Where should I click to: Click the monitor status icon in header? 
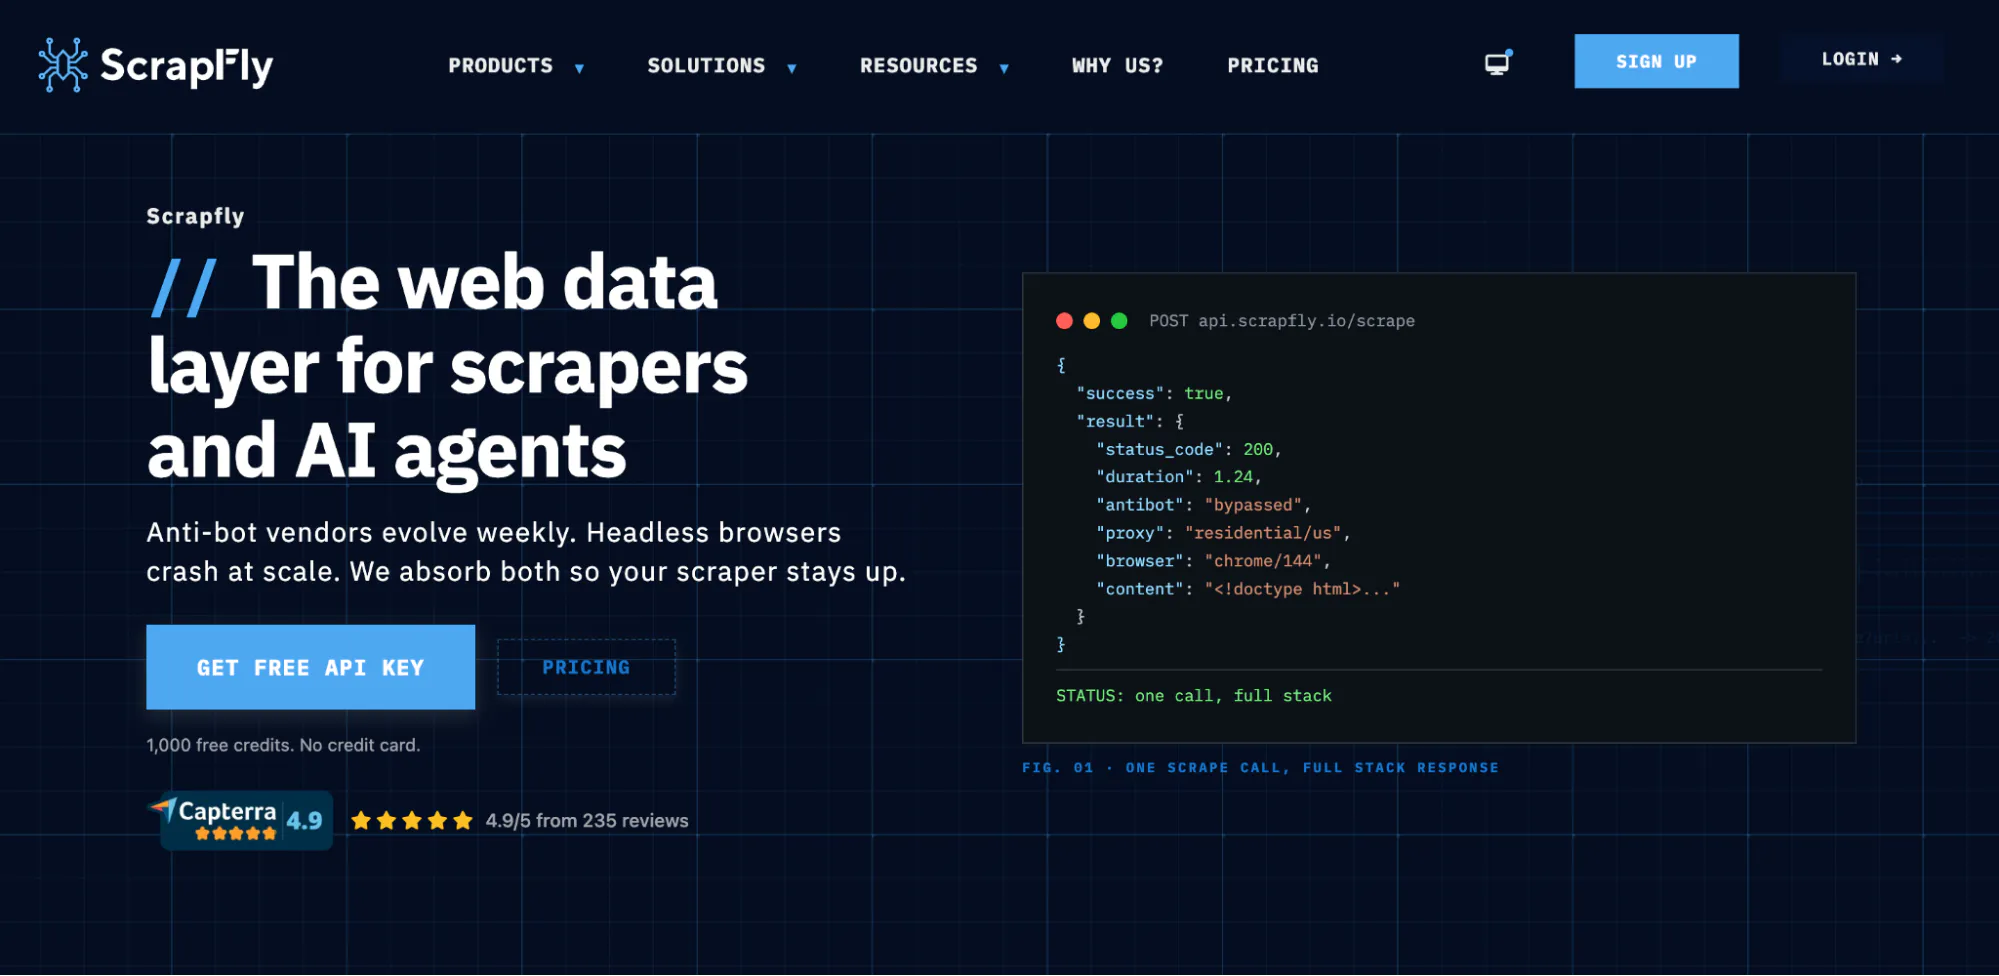(1497, 63)
